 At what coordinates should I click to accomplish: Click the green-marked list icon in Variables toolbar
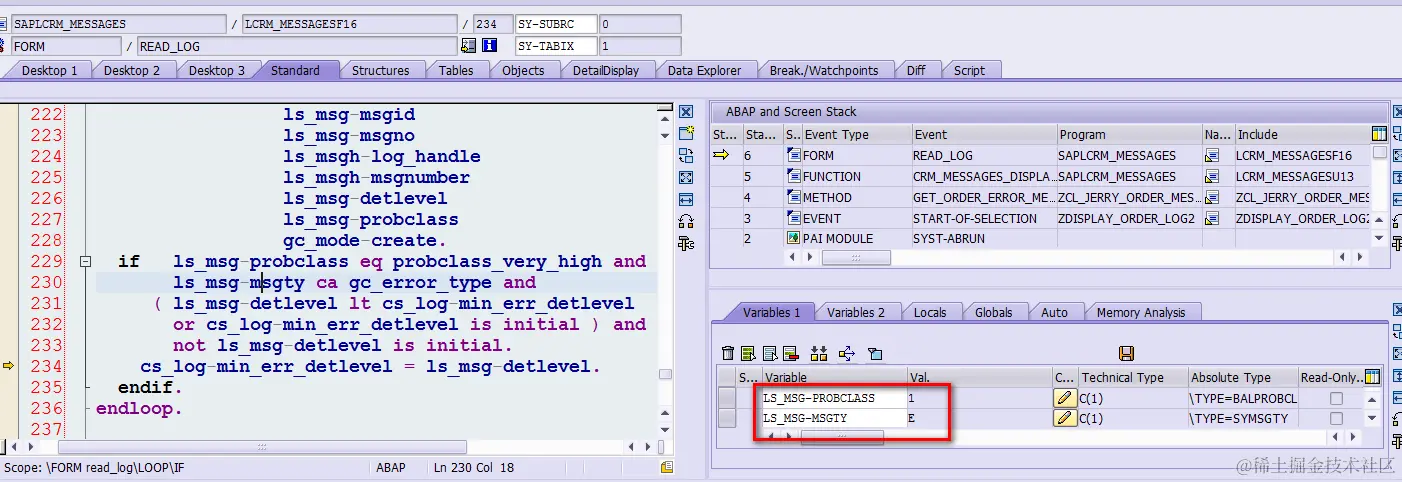pos(746,353)
